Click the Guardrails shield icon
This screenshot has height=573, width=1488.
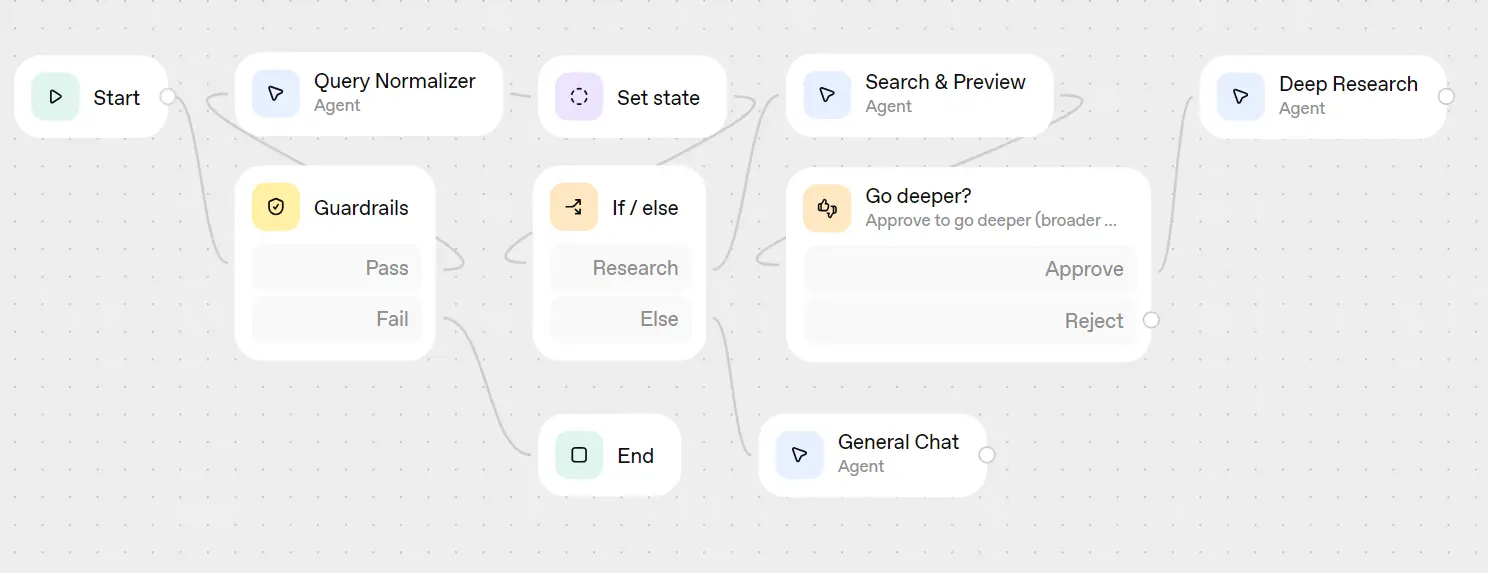(x=276, y=207)
